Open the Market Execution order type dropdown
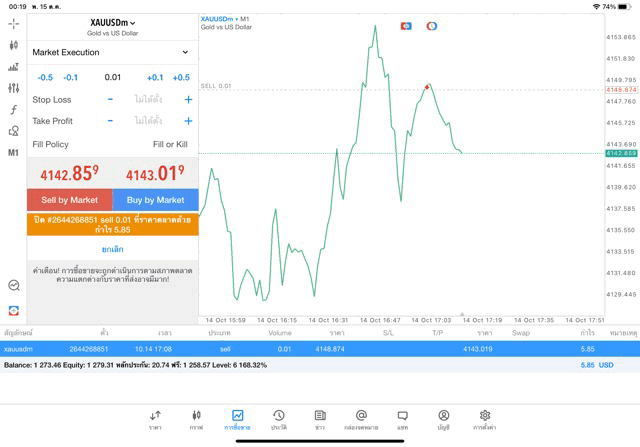Image resolution: width=640 pixels, height=447 pixels. [111, 52]
